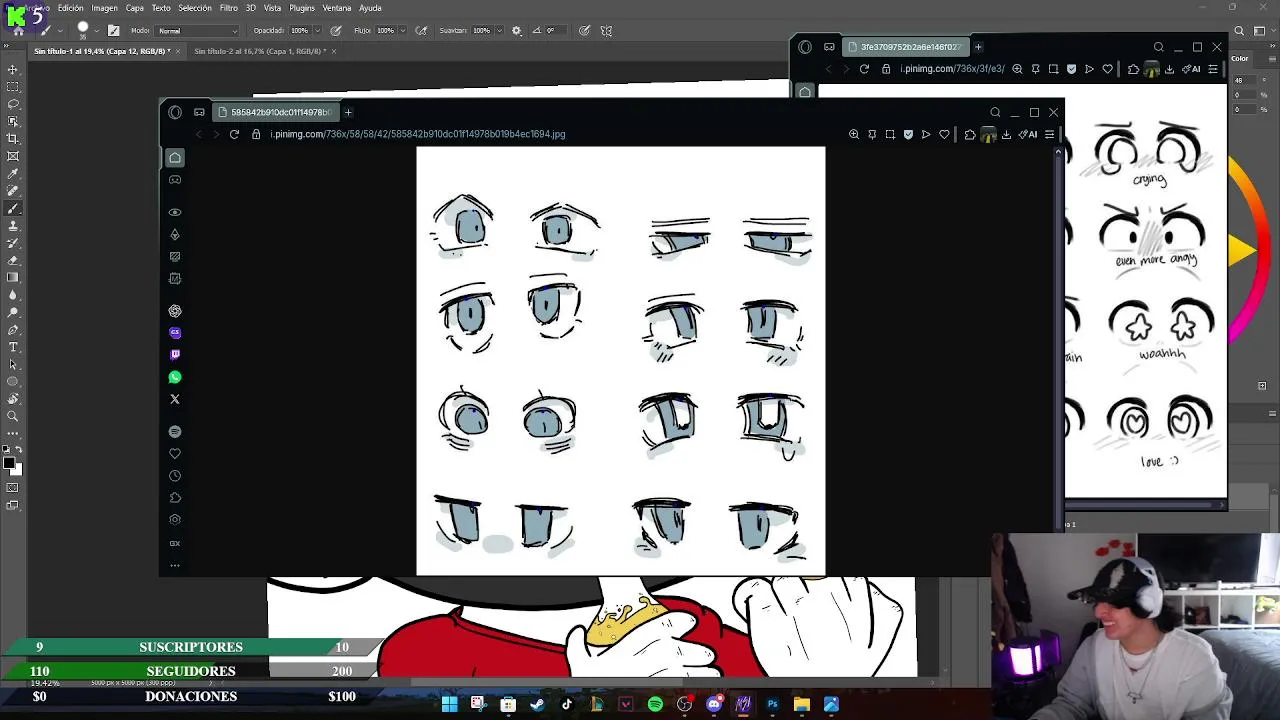Open Steam from the Windows taskbar

[x=537, y=704]
